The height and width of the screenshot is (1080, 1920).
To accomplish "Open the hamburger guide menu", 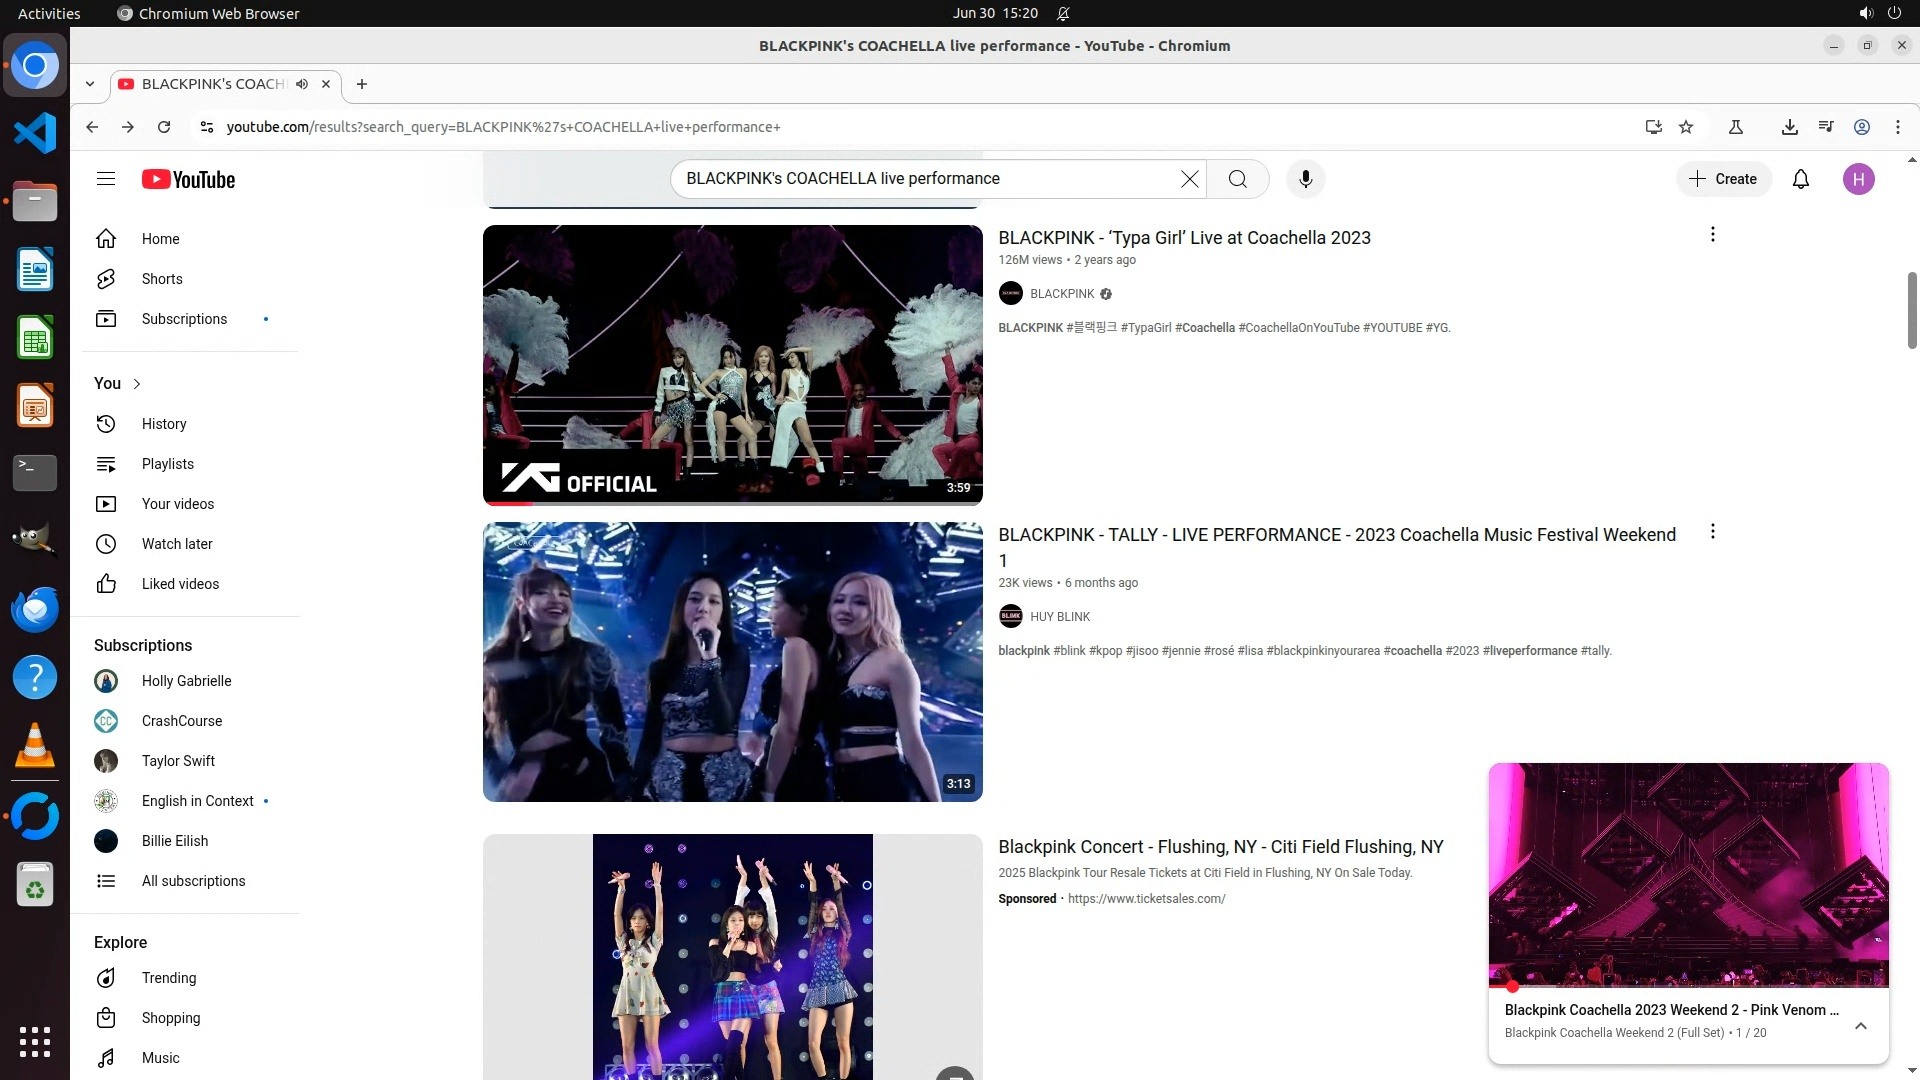I will click(x=106, y=179).
